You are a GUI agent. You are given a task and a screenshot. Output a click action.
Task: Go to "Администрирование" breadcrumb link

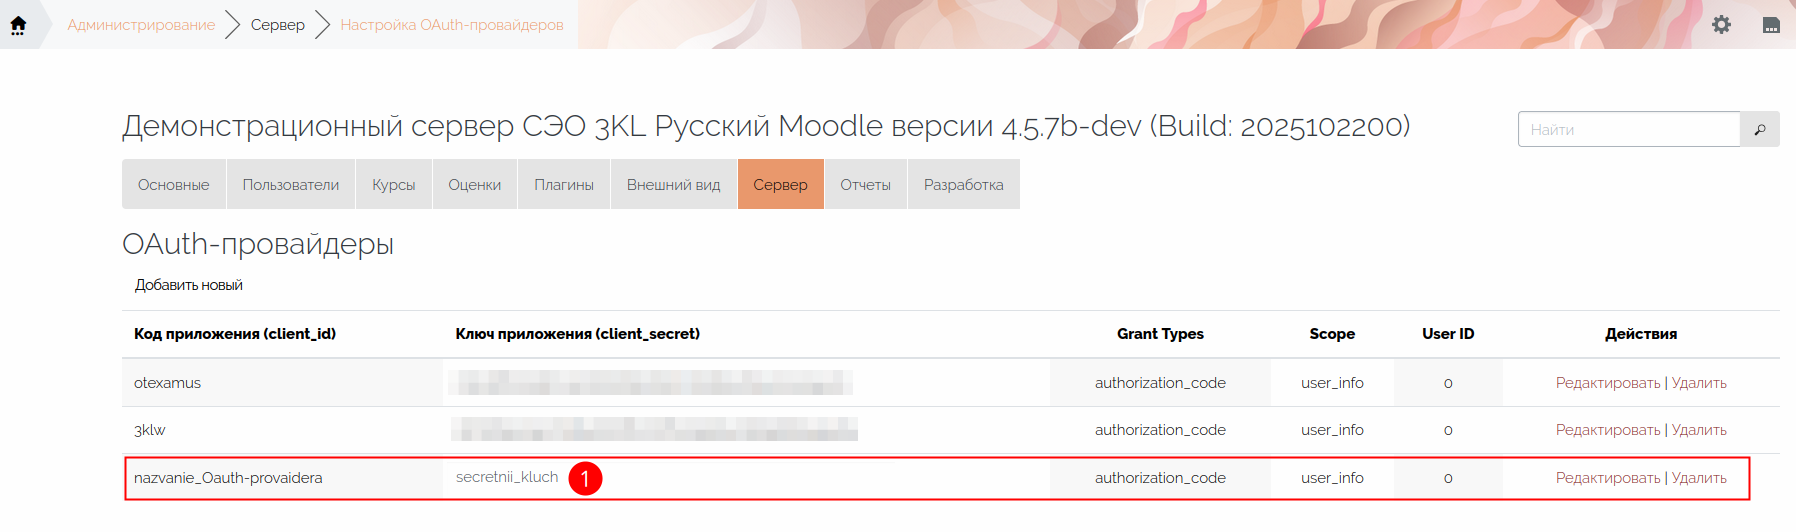[141, 25]
